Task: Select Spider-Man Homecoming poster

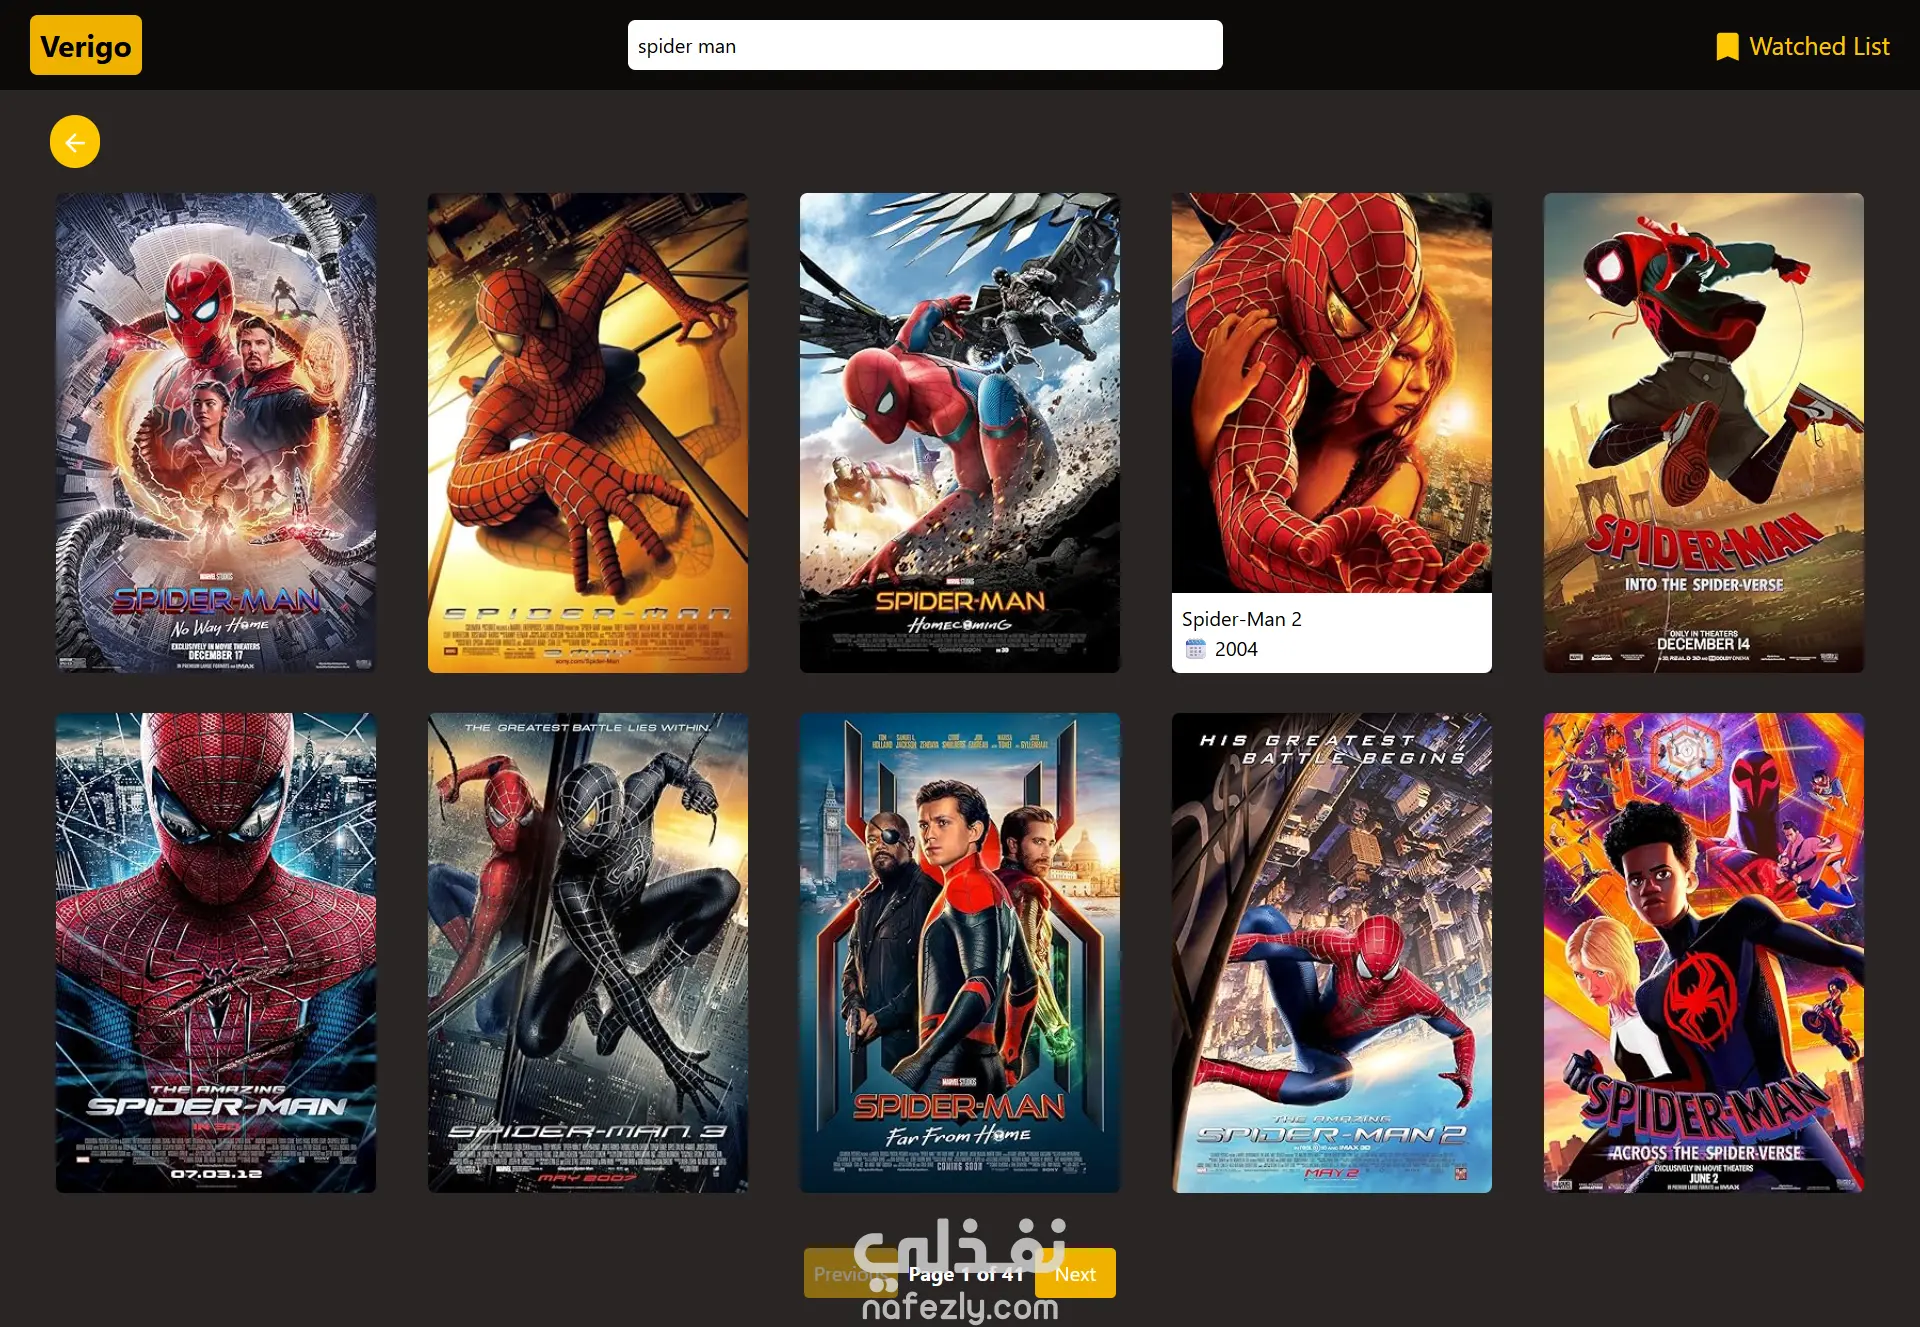Action: [x=960, y=432]
